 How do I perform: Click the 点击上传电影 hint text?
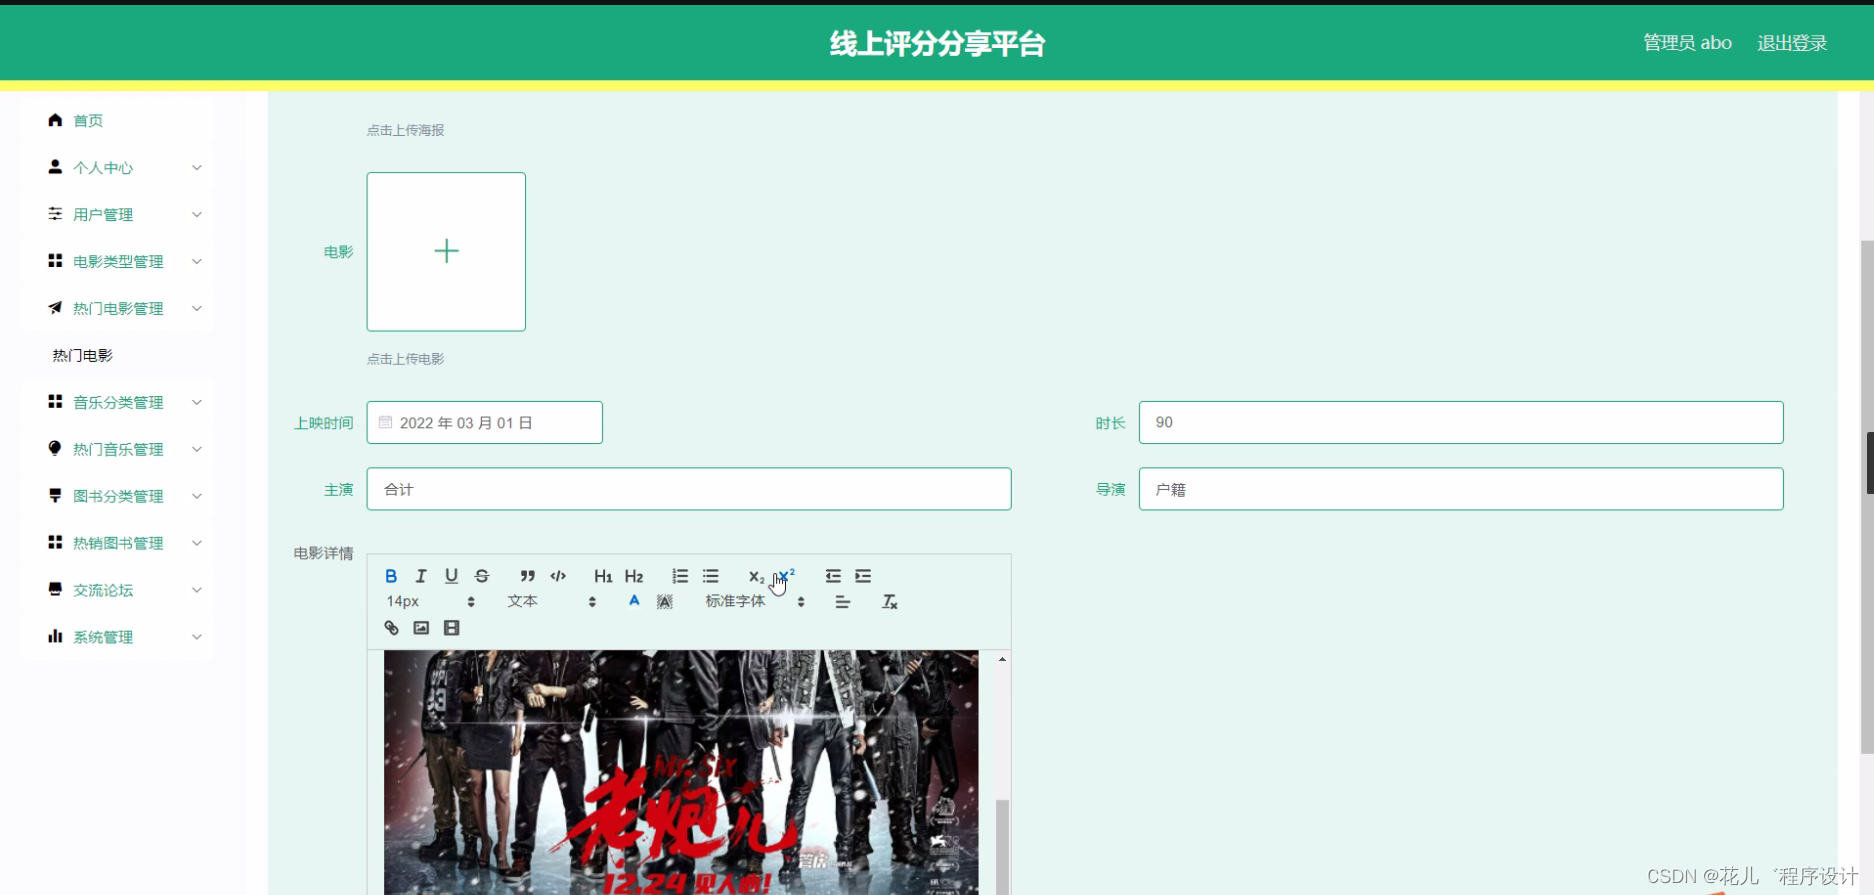tap(405, 359)
